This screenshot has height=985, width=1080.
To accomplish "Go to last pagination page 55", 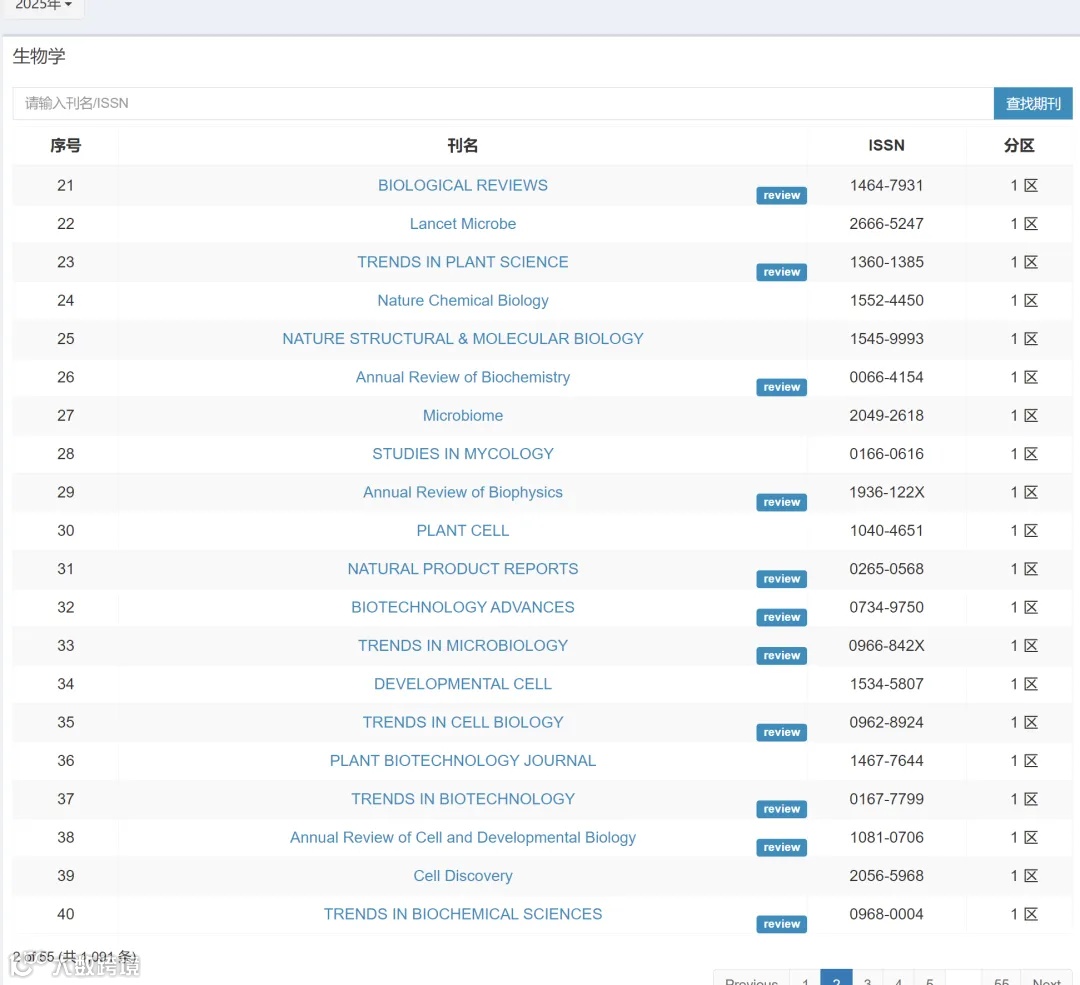I will 1001,978.
